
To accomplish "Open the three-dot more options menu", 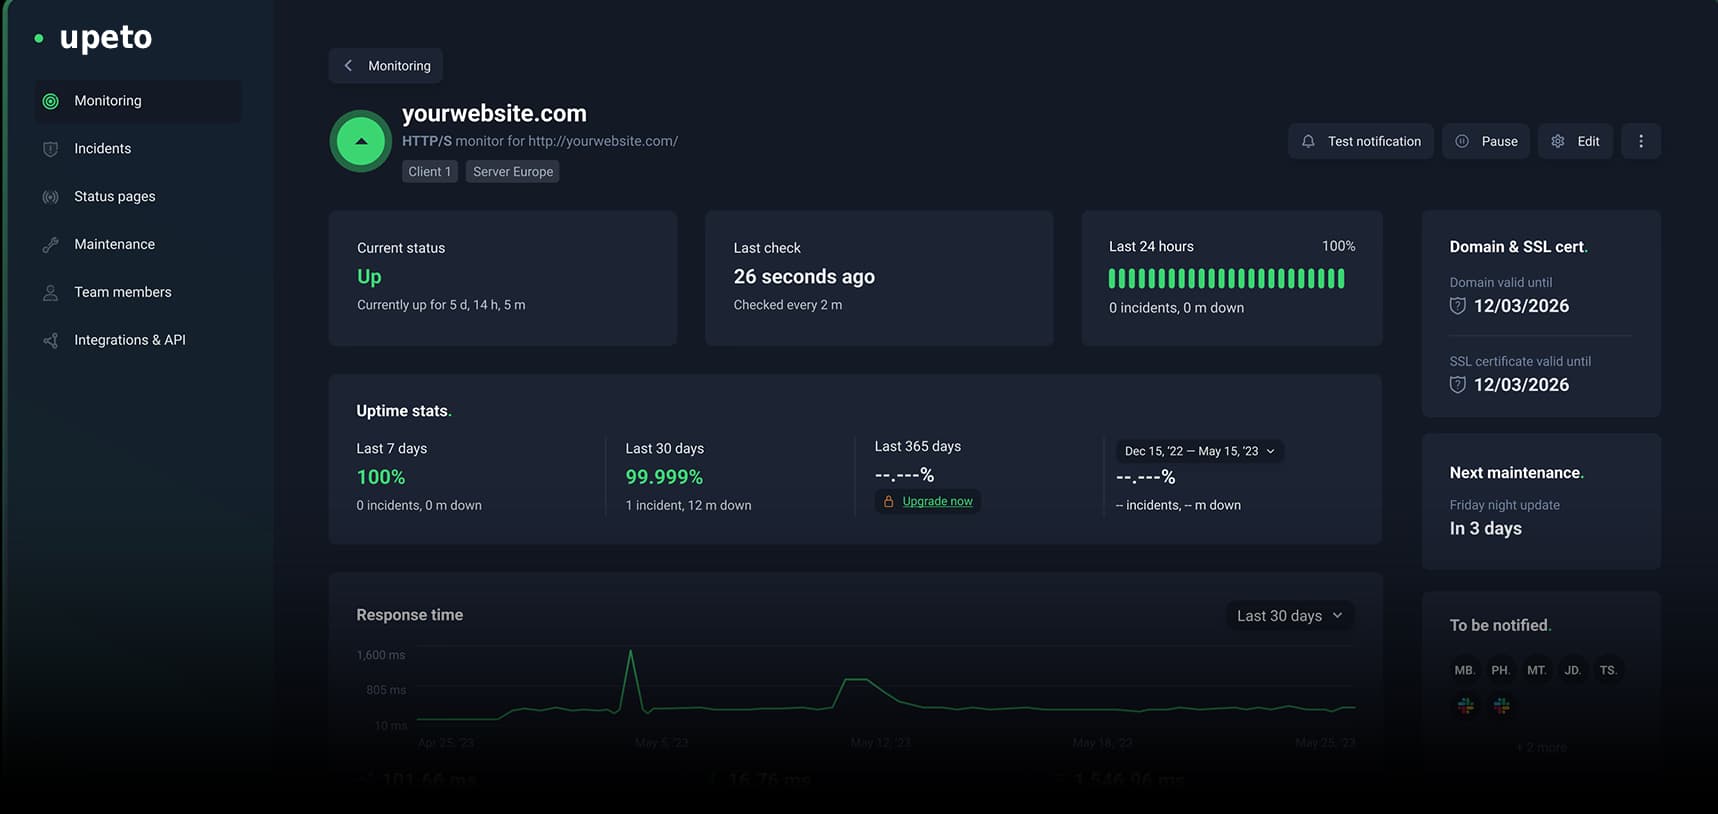I will tap(1641, 142).
